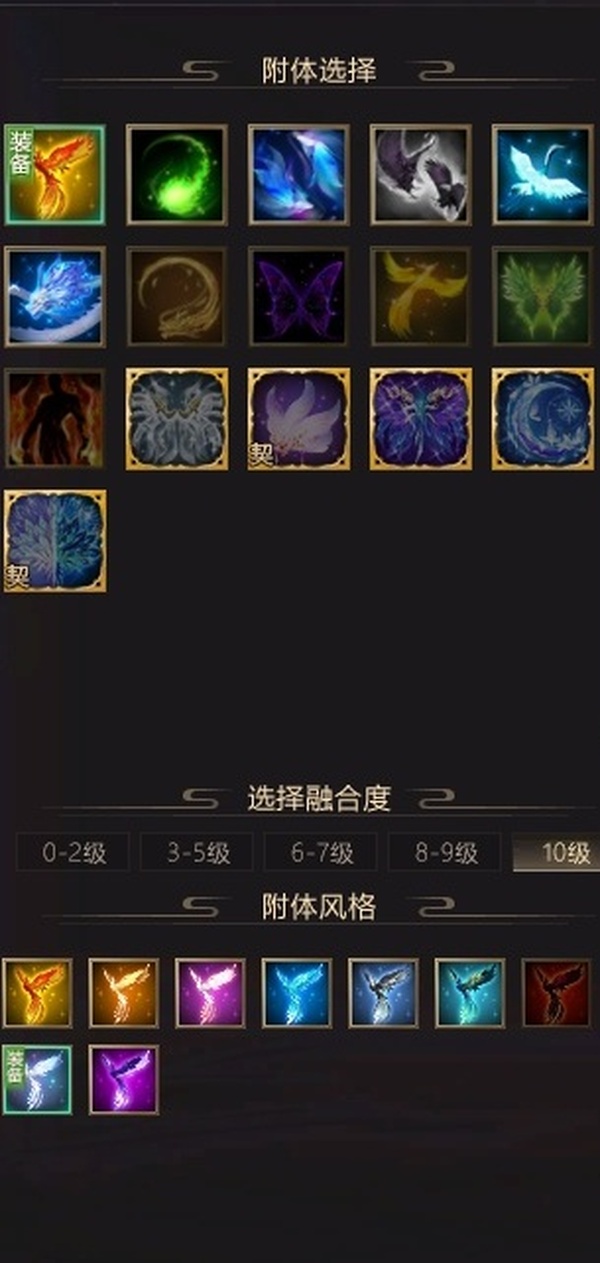Select the dark ravens possession icon

(x=421, y=174)
